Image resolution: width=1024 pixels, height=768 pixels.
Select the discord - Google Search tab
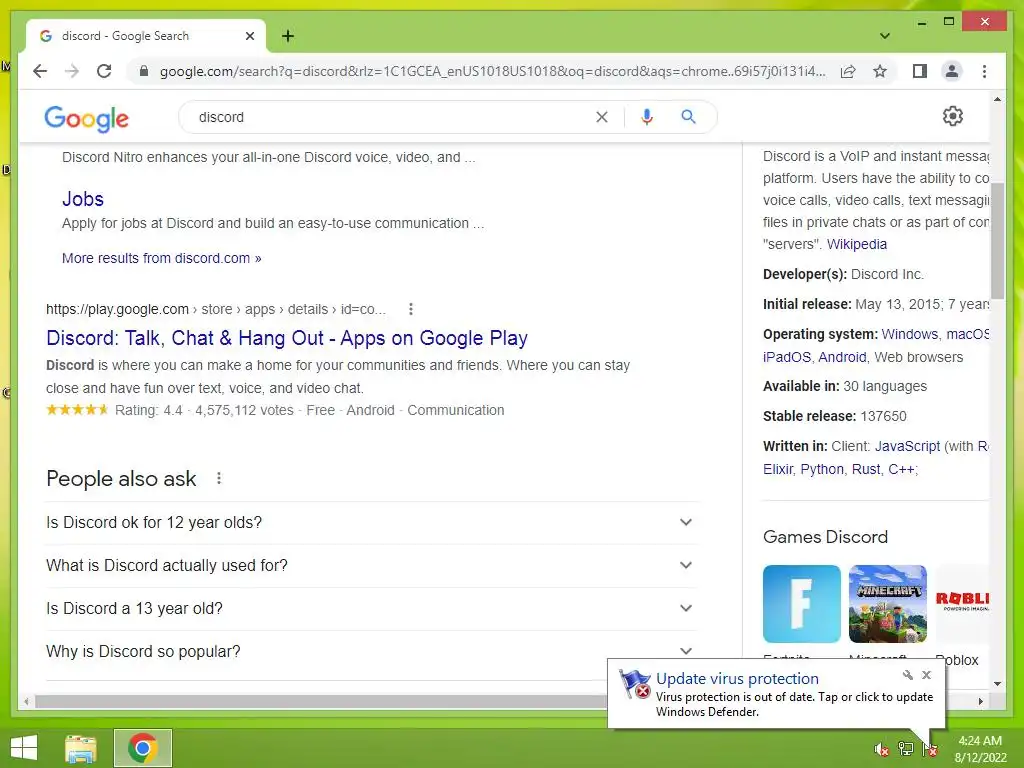(x=145, y=36)
